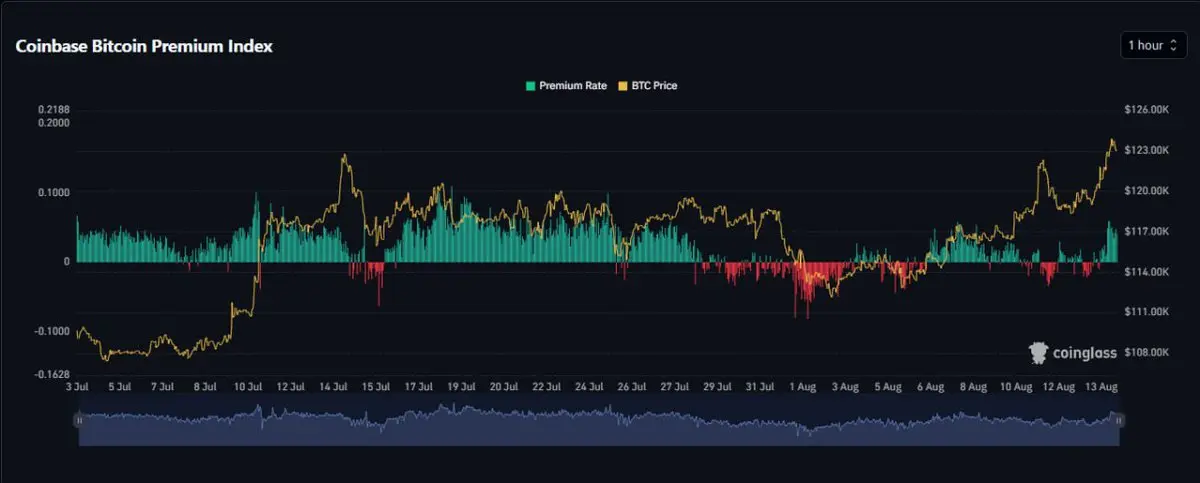
Task: Grab the right range slider handle
Action: point(1119,421)
